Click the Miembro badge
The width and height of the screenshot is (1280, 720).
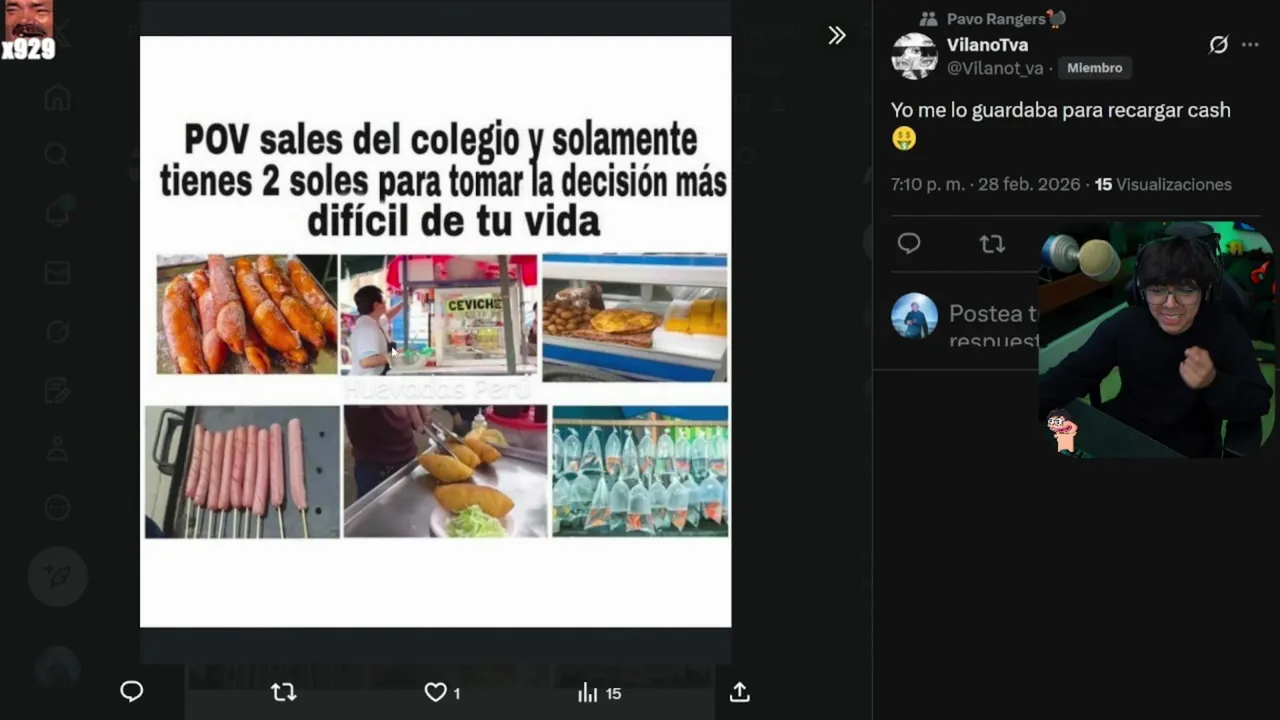pyautogui.click(x=1094, y=68)
